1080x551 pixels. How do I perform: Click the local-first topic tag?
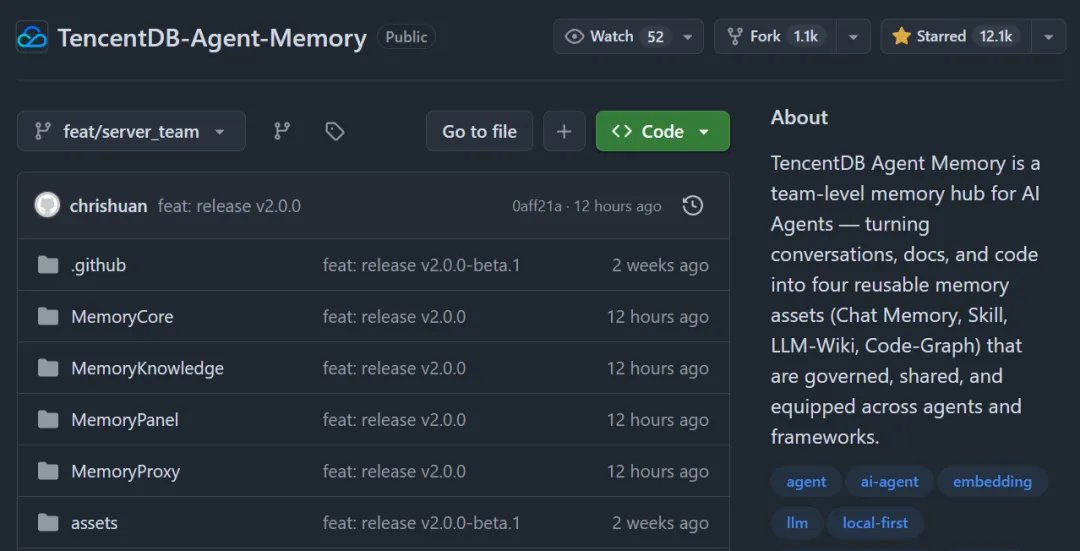(875, 523)
